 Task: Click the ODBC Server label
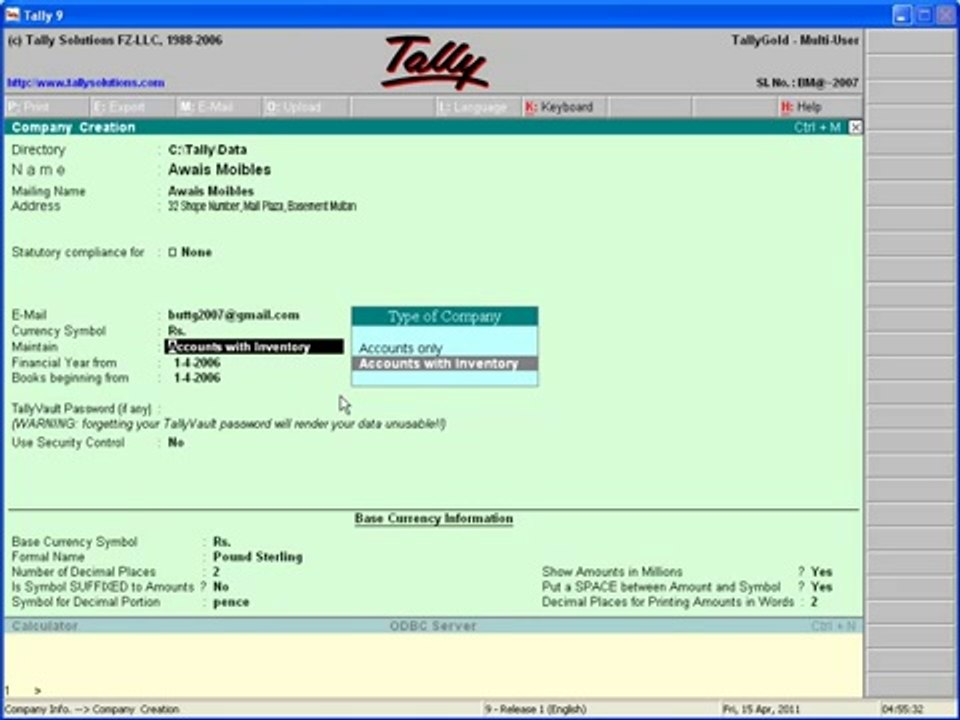pos(433,626)
